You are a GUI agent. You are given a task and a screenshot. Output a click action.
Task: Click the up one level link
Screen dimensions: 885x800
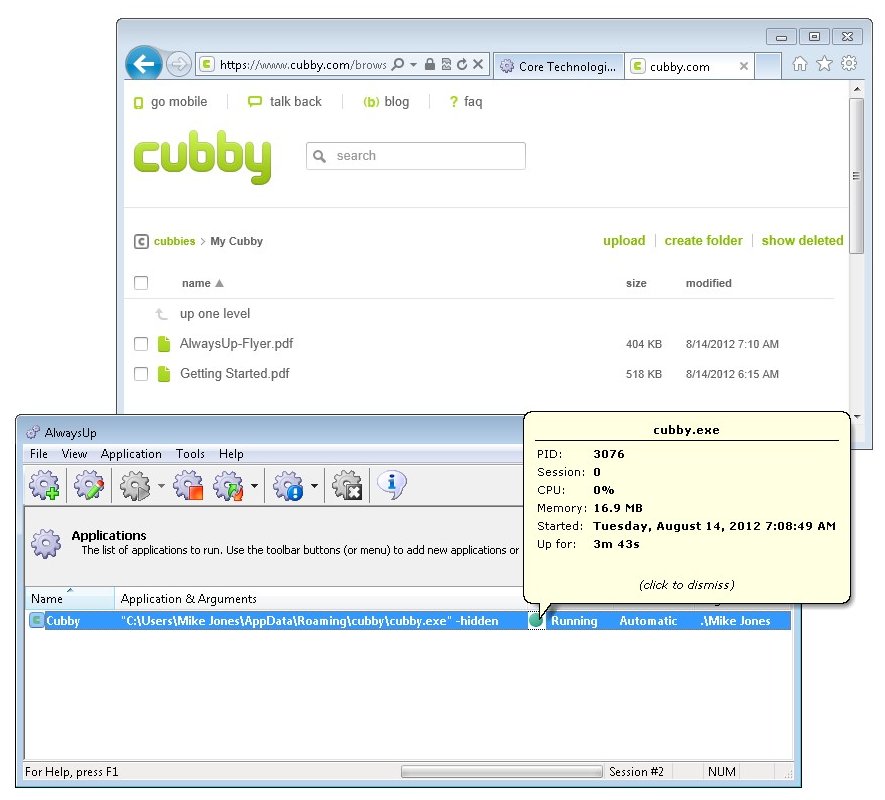(215, 314)
